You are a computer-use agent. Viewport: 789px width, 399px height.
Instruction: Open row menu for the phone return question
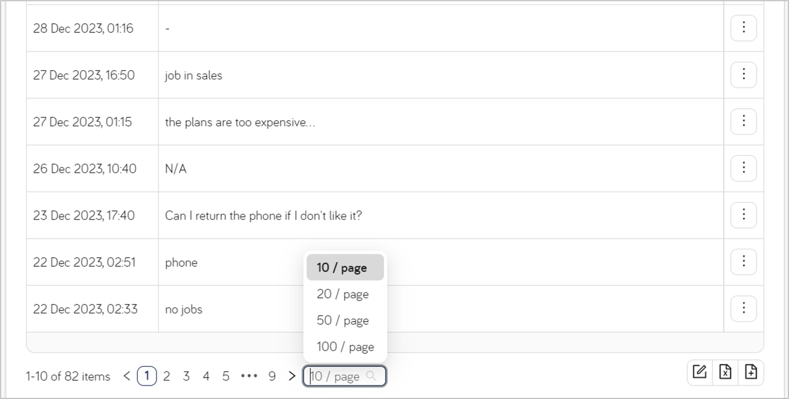(x=743, y=215)
